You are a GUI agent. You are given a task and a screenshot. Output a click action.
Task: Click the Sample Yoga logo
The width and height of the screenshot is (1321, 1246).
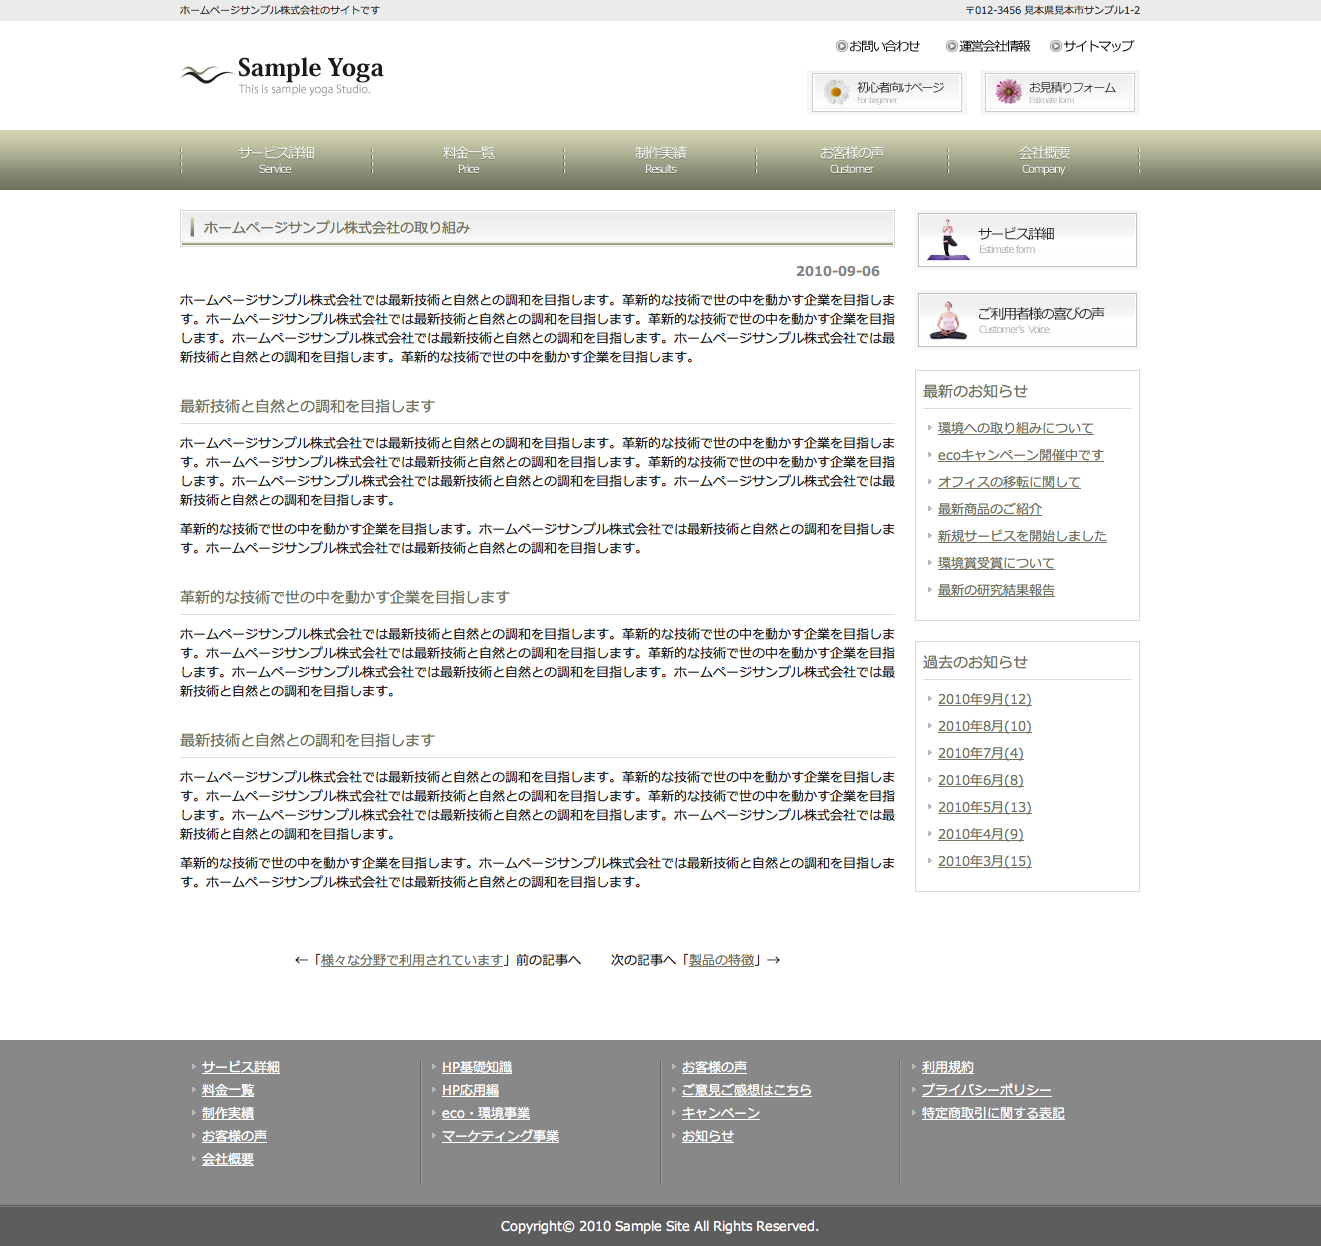282,74
